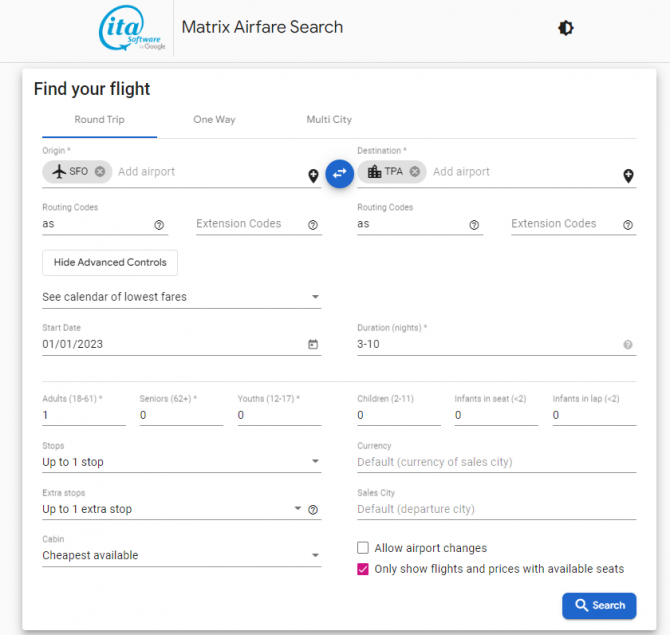Viewport: 670px width, 635px height.
Task: Open nearby airports pin for Destination
Action: click(x=628, y=176)
